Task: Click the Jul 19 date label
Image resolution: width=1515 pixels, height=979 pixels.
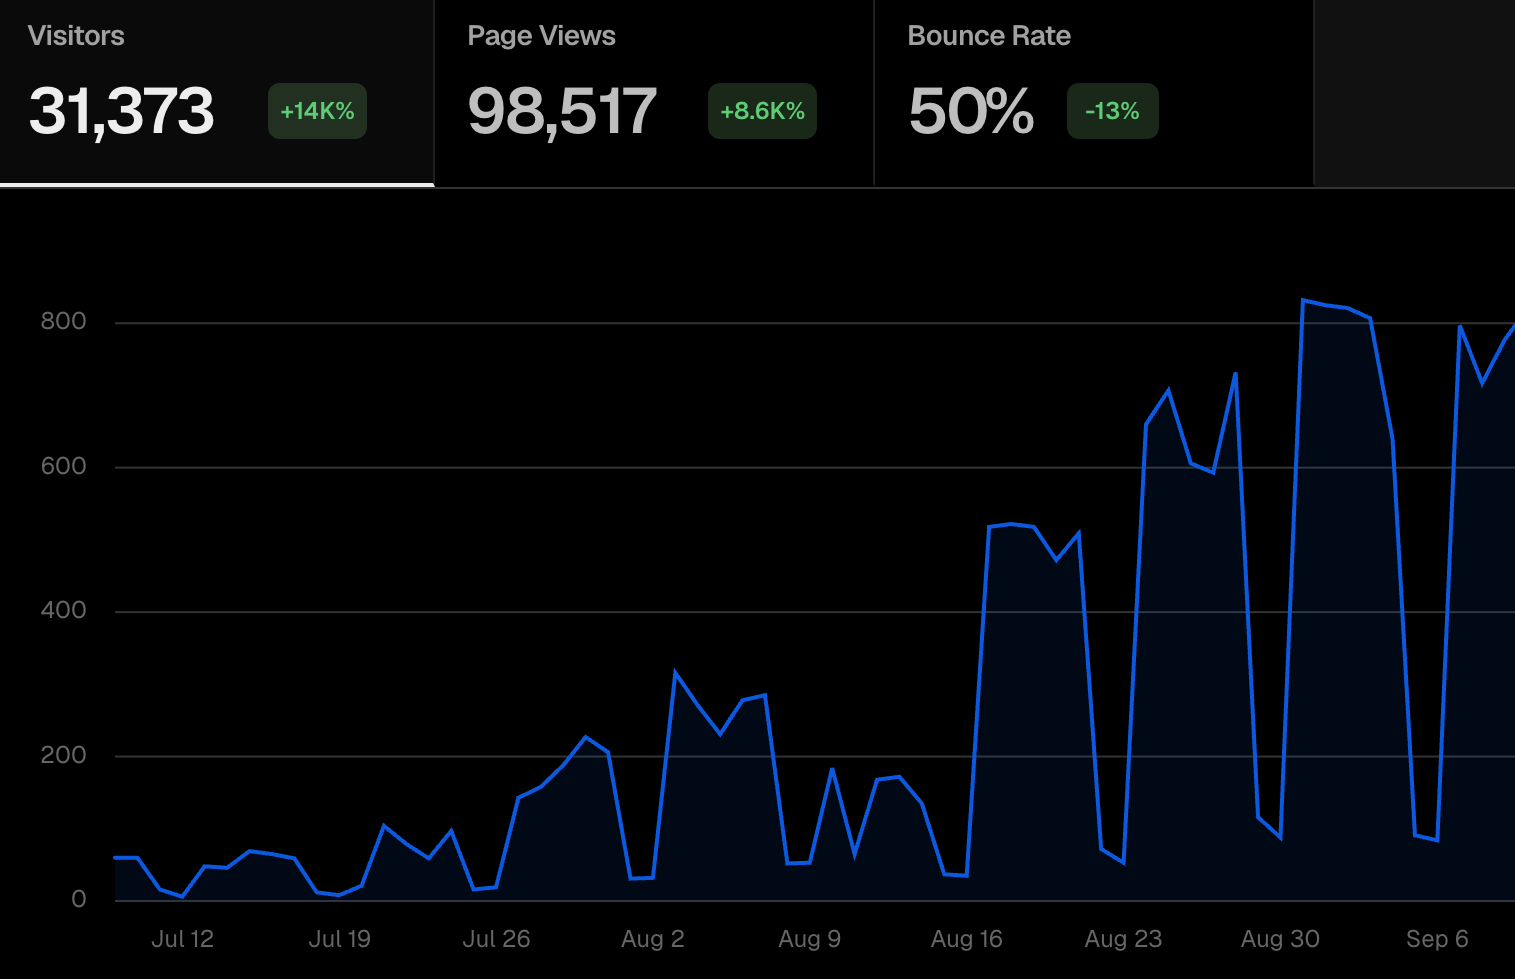Action: [339, 939]
